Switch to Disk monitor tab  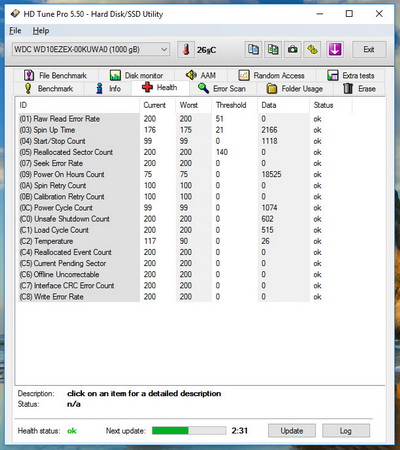[137, 75]
